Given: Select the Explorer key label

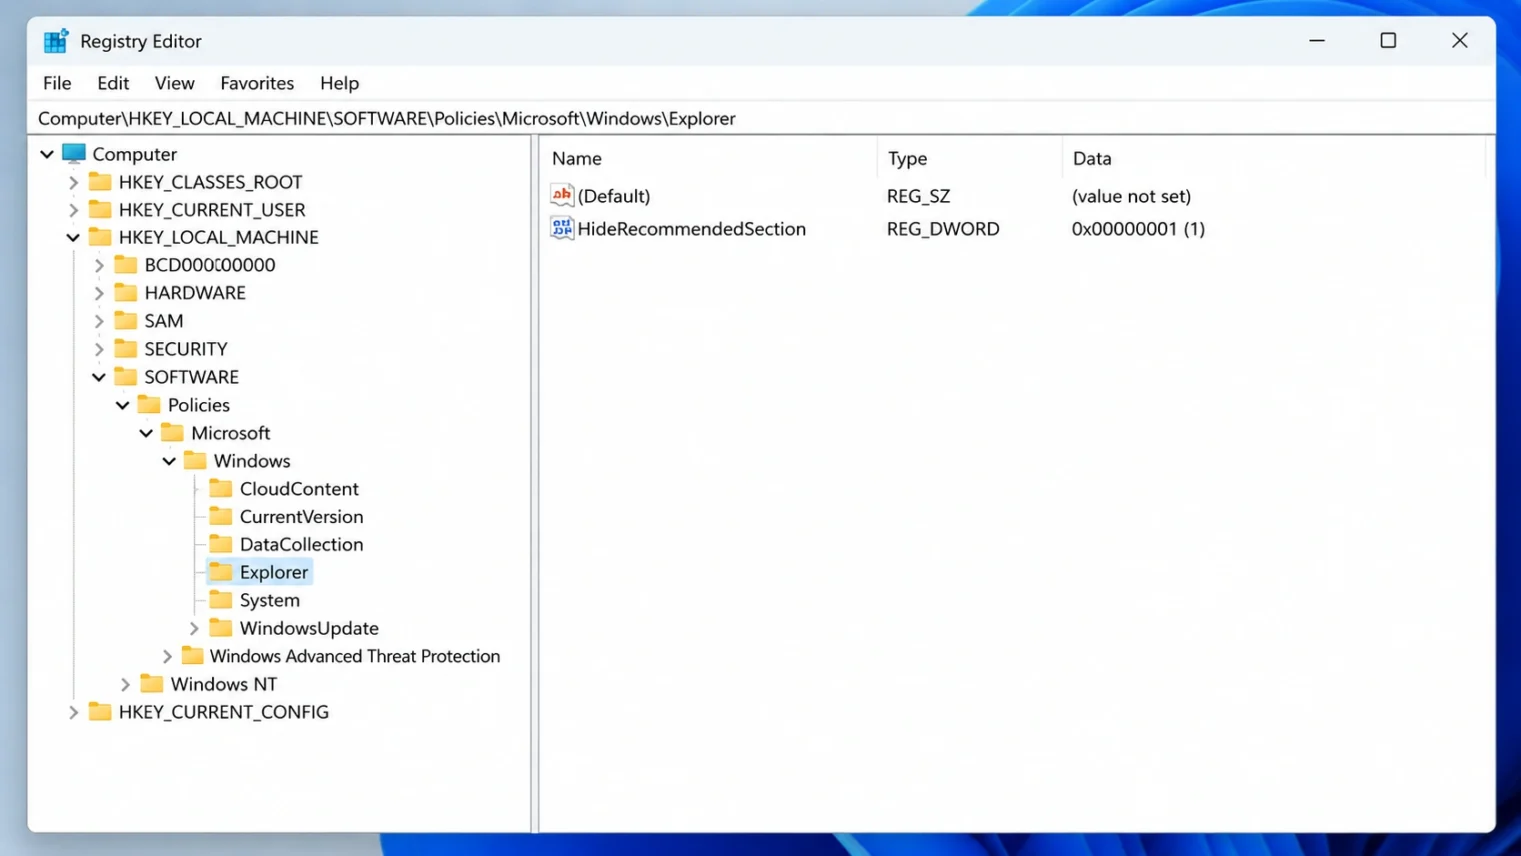Looking at the screenshot, I should [x=273, y=572].
